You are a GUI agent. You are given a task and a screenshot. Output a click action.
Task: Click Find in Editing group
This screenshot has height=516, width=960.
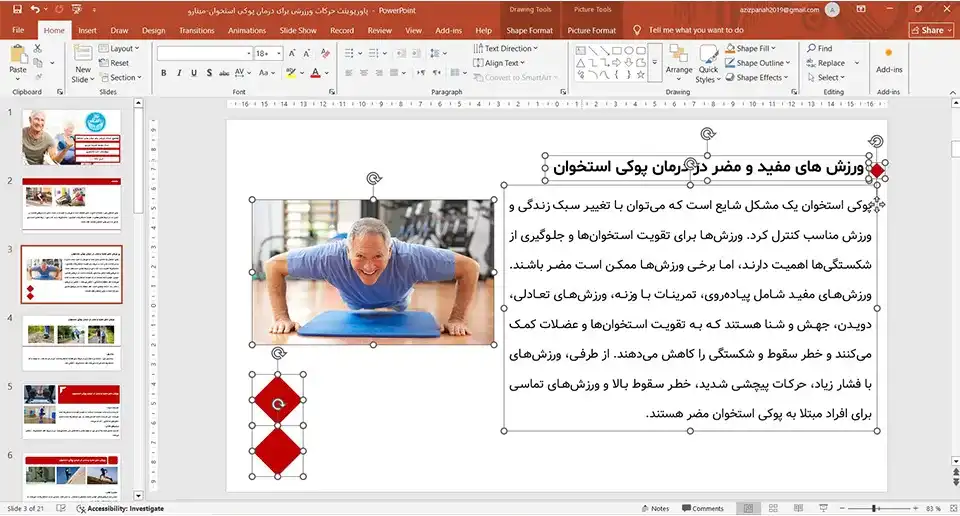pos(820,48)
